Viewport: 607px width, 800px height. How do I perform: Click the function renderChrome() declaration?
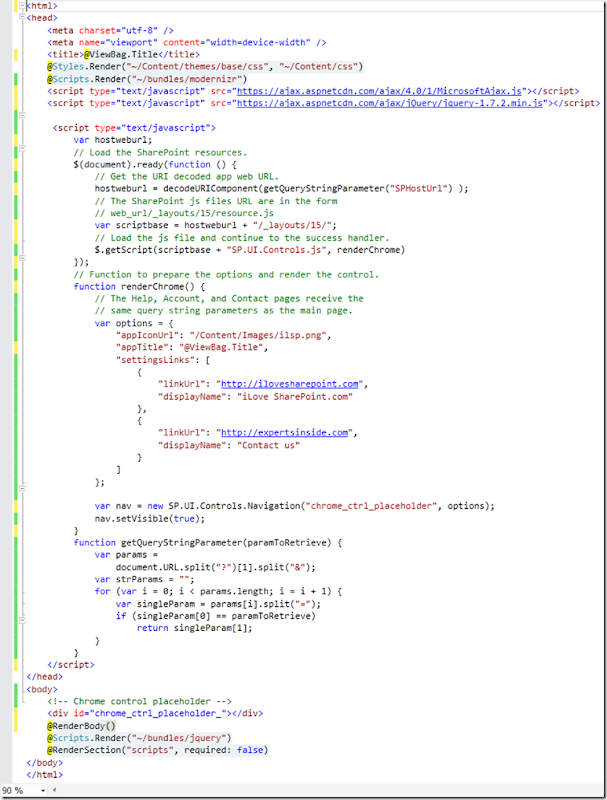[139, 287]
